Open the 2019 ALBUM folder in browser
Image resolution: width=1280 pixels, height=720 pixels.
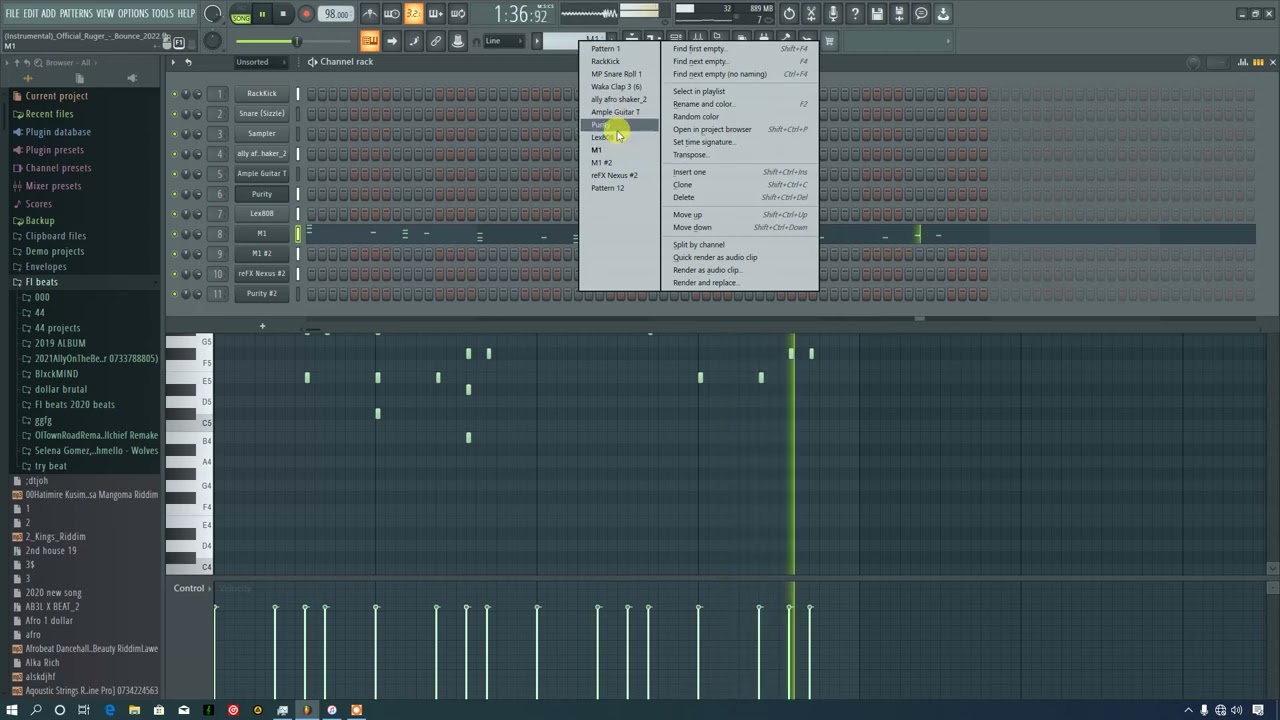pos(60,343)
